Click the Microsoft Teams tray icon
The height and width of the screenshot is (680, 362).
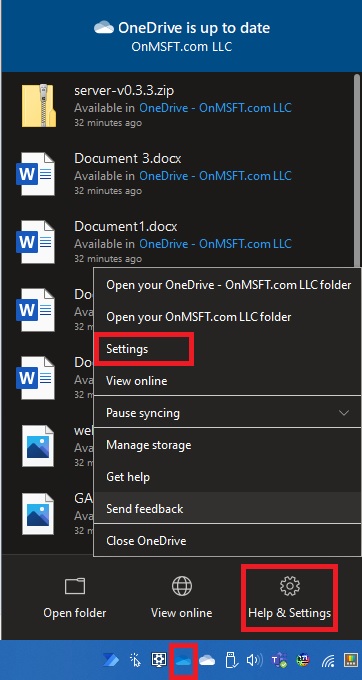279,660
